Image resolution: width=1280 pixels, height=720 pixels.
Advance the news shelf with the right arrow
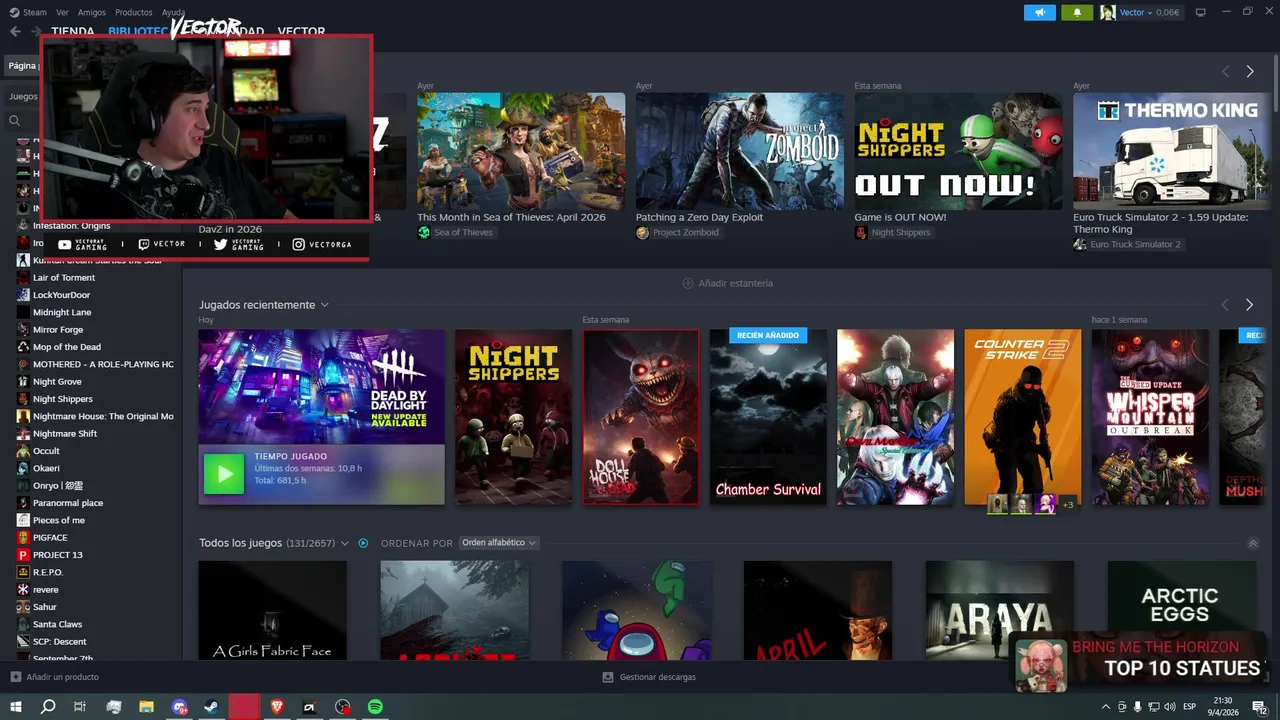(x=1250, y=72)
